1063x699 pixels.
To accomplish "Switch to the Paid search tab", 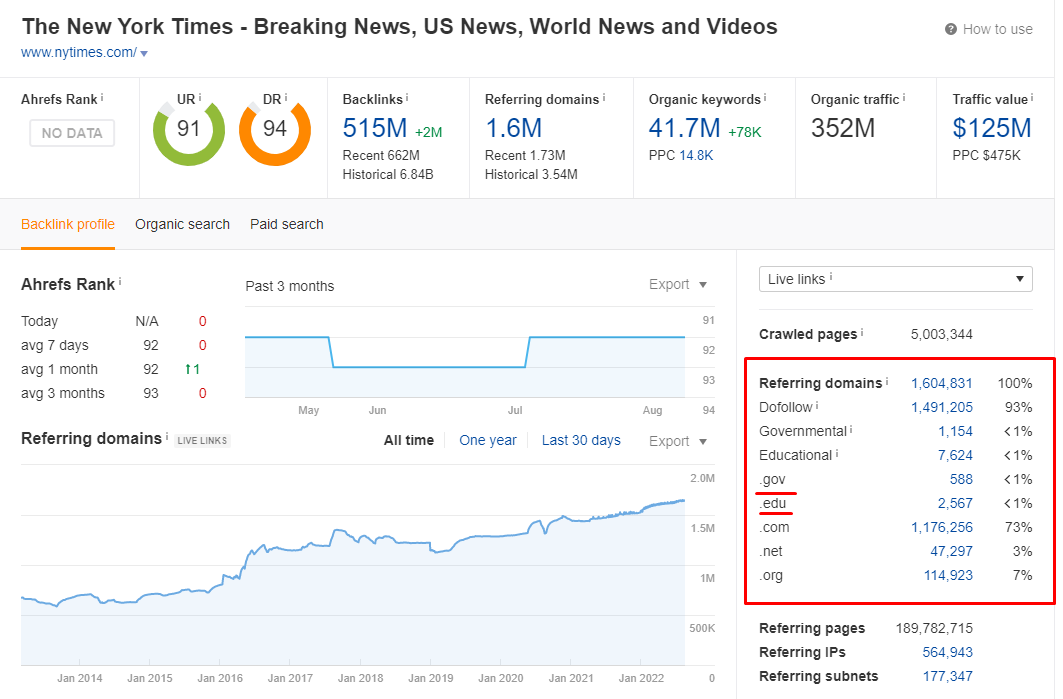I will click(287, 224).
